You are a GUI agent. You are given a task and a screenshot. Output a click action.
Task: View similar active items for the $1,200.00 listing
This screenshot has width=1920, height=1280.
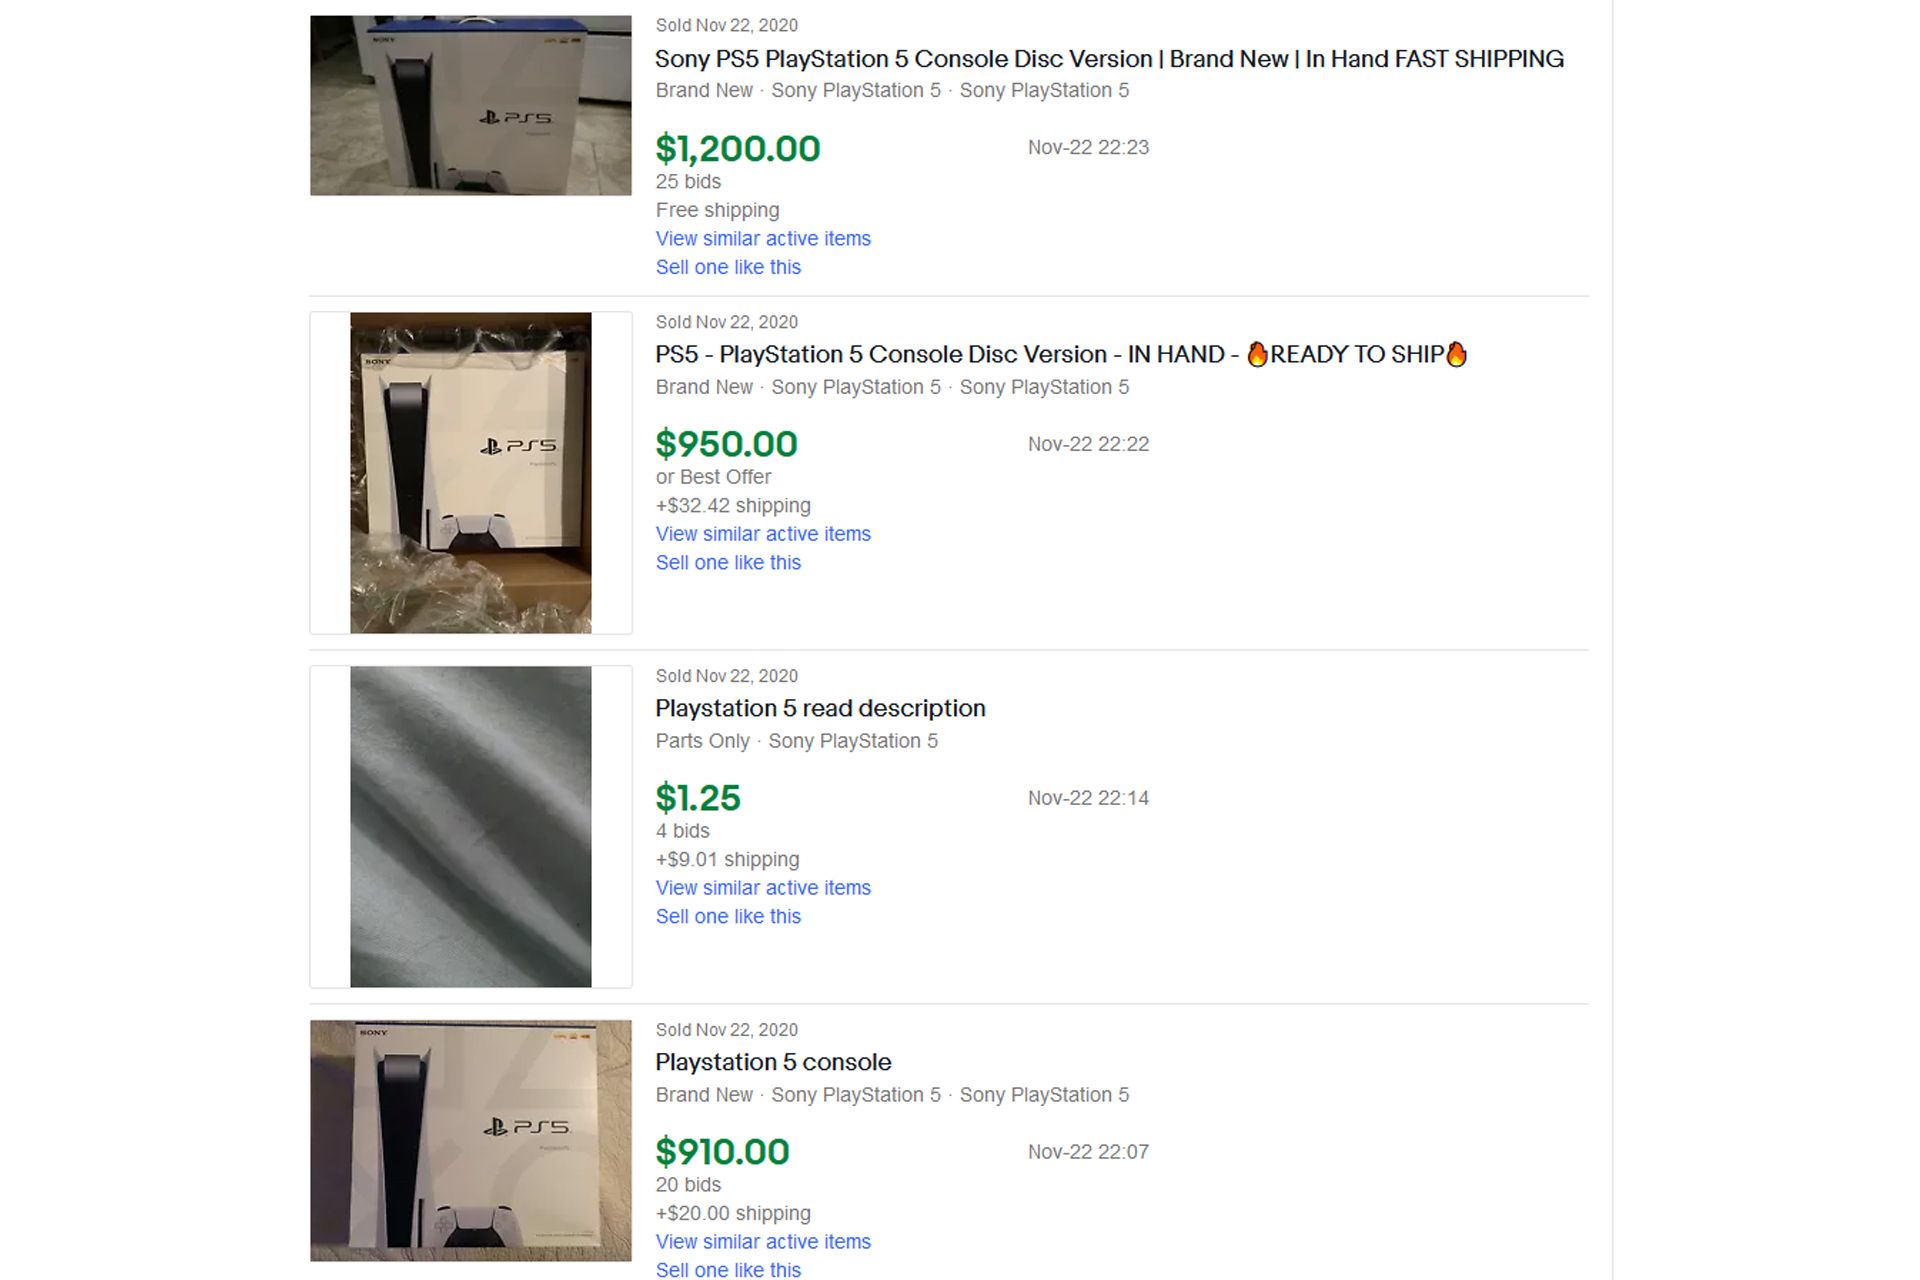tap(763, 239)
